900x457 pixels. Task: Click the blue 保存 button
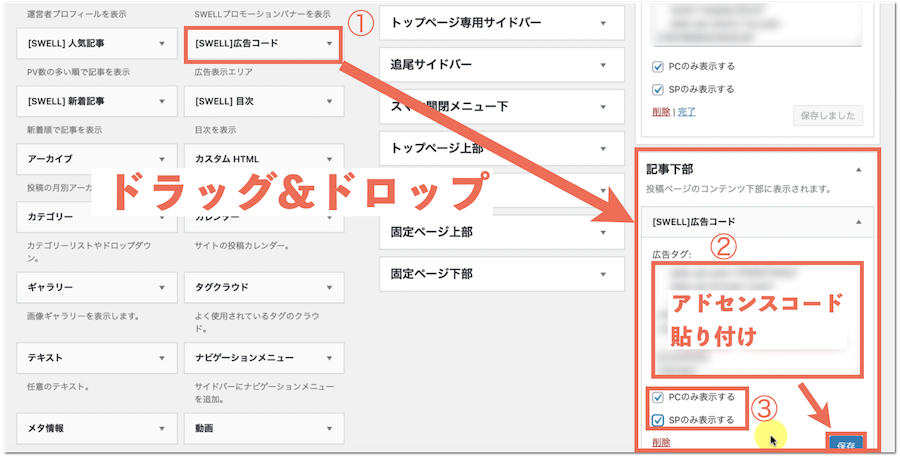point(845,444)
